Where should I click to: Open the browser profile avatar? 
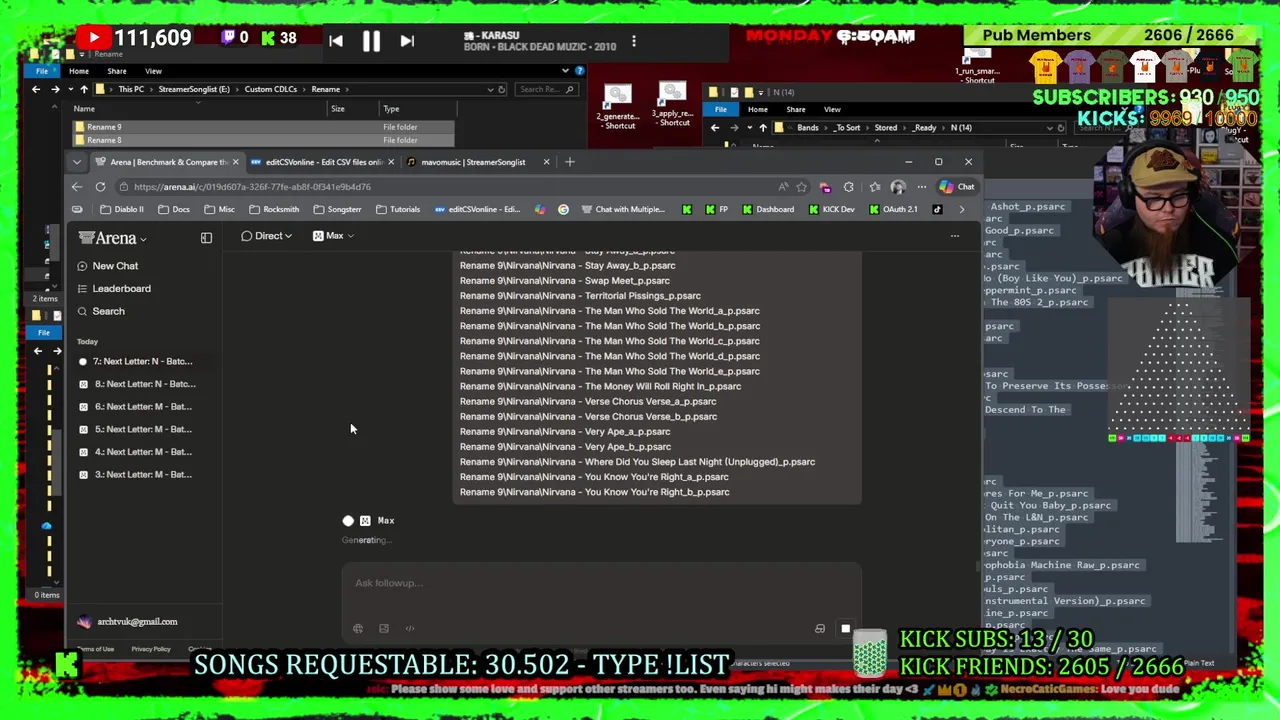(898, 187)
